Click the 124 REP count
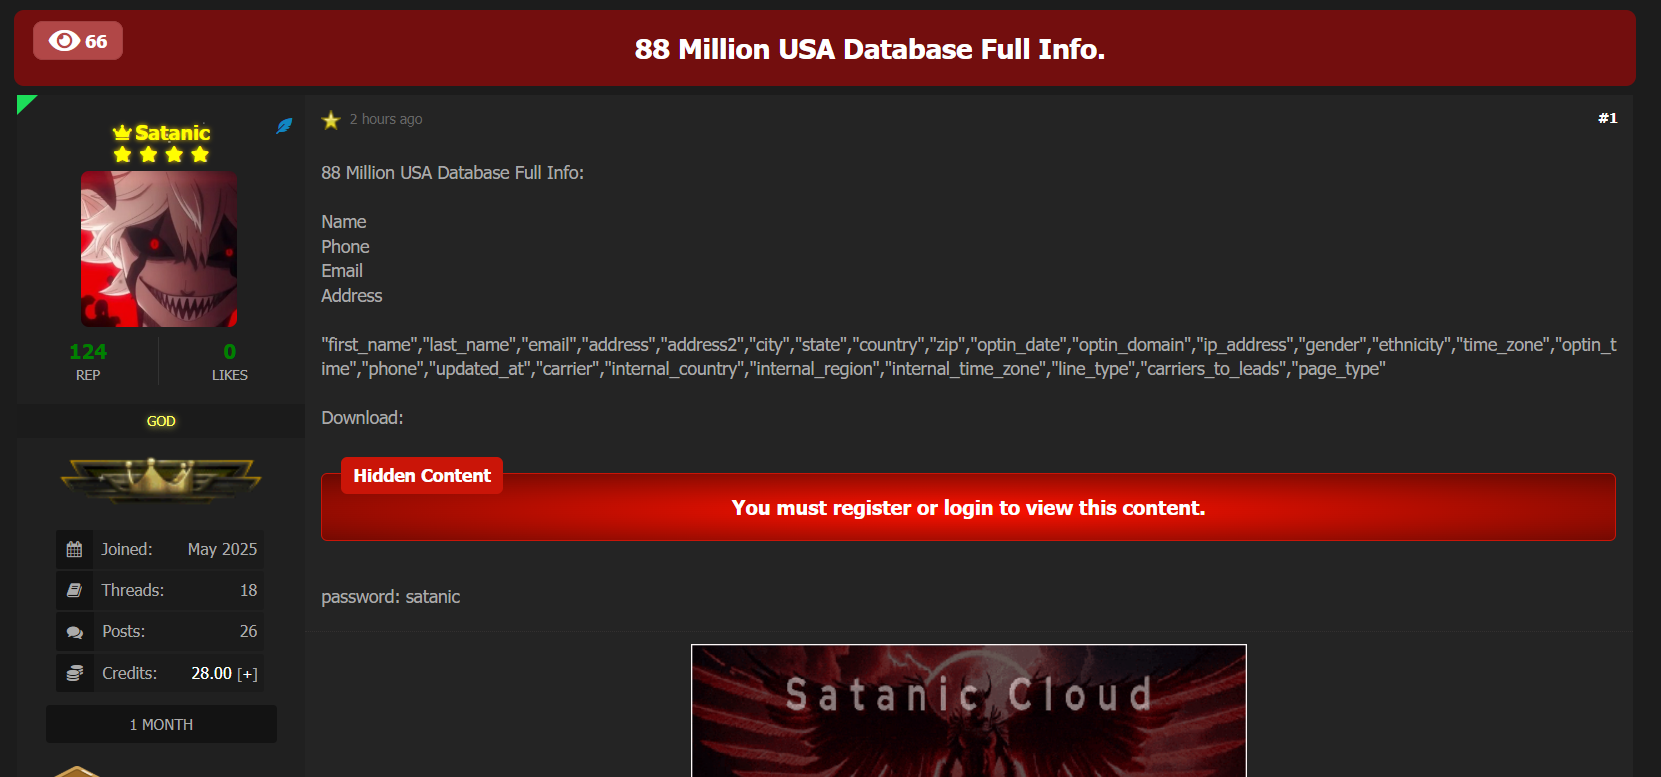This screenshot has width=1661, height=777. point(88,352)
